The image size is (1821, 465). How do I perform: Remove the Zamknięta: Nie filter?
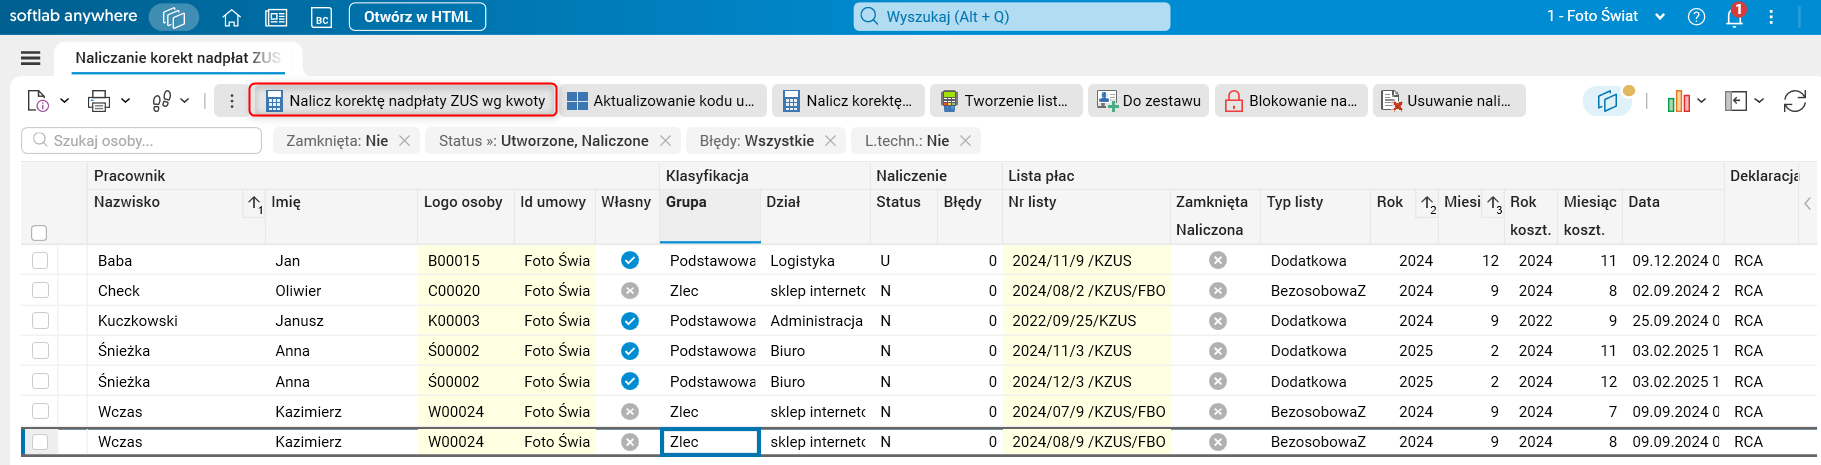pos(404,141)
